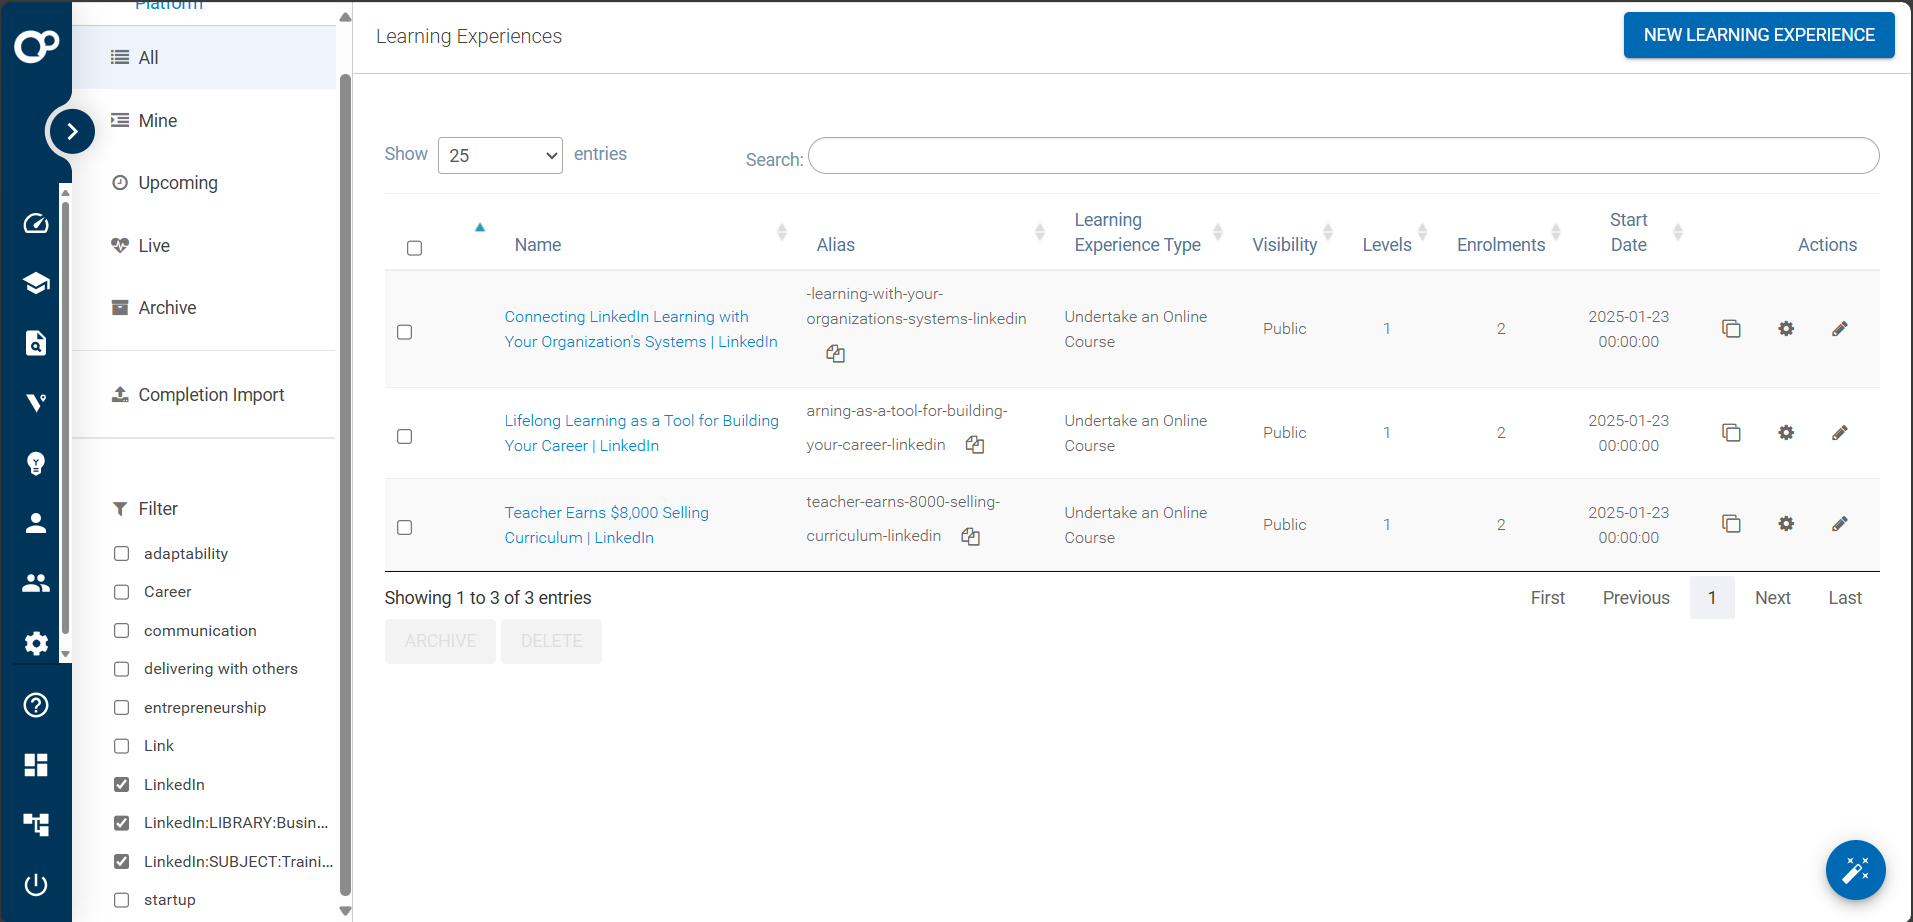This screenshot has height=922, width=1913.
Task: Click NEW LEARNING EXPERIENCE button
Action: point(1758,35)
